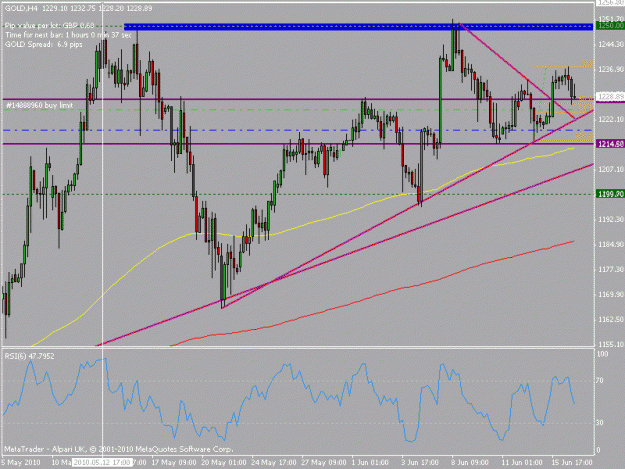This screenshot has width=625, height=469.
Task: Click the purple 1214.60 price level tag
Action: point(610,144)
